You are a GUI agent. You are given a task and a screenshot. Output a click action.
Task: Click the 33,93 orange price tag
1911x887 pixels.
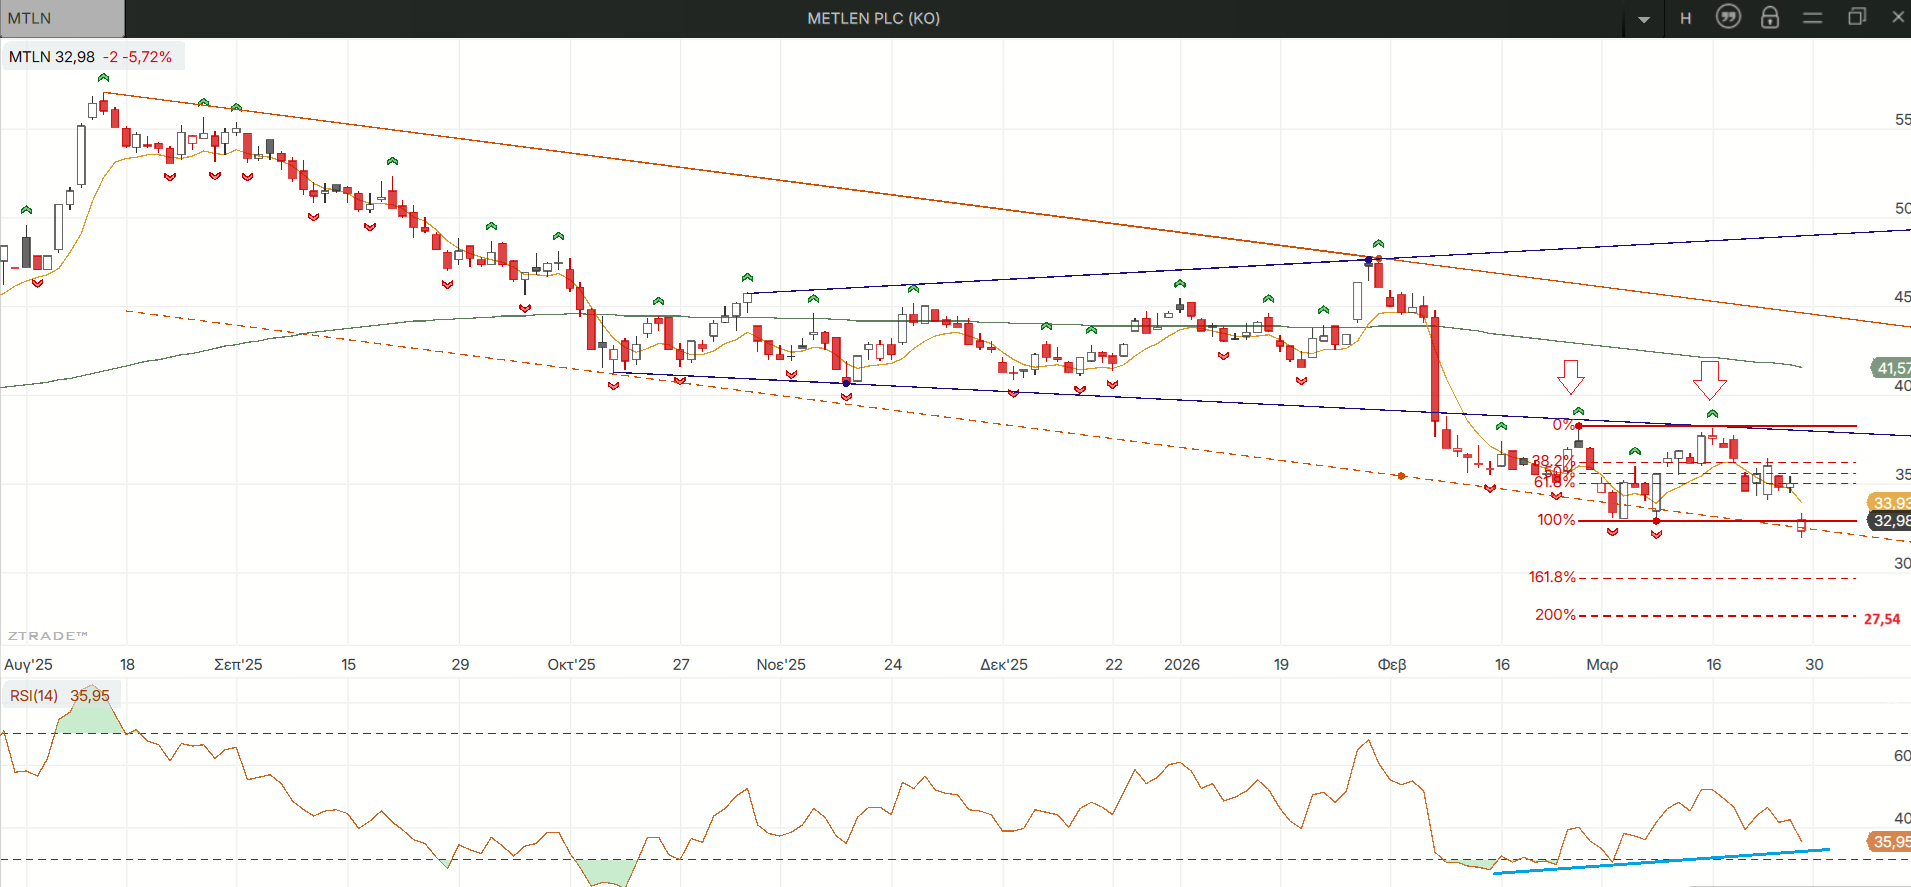click(x=1889, y=503)
